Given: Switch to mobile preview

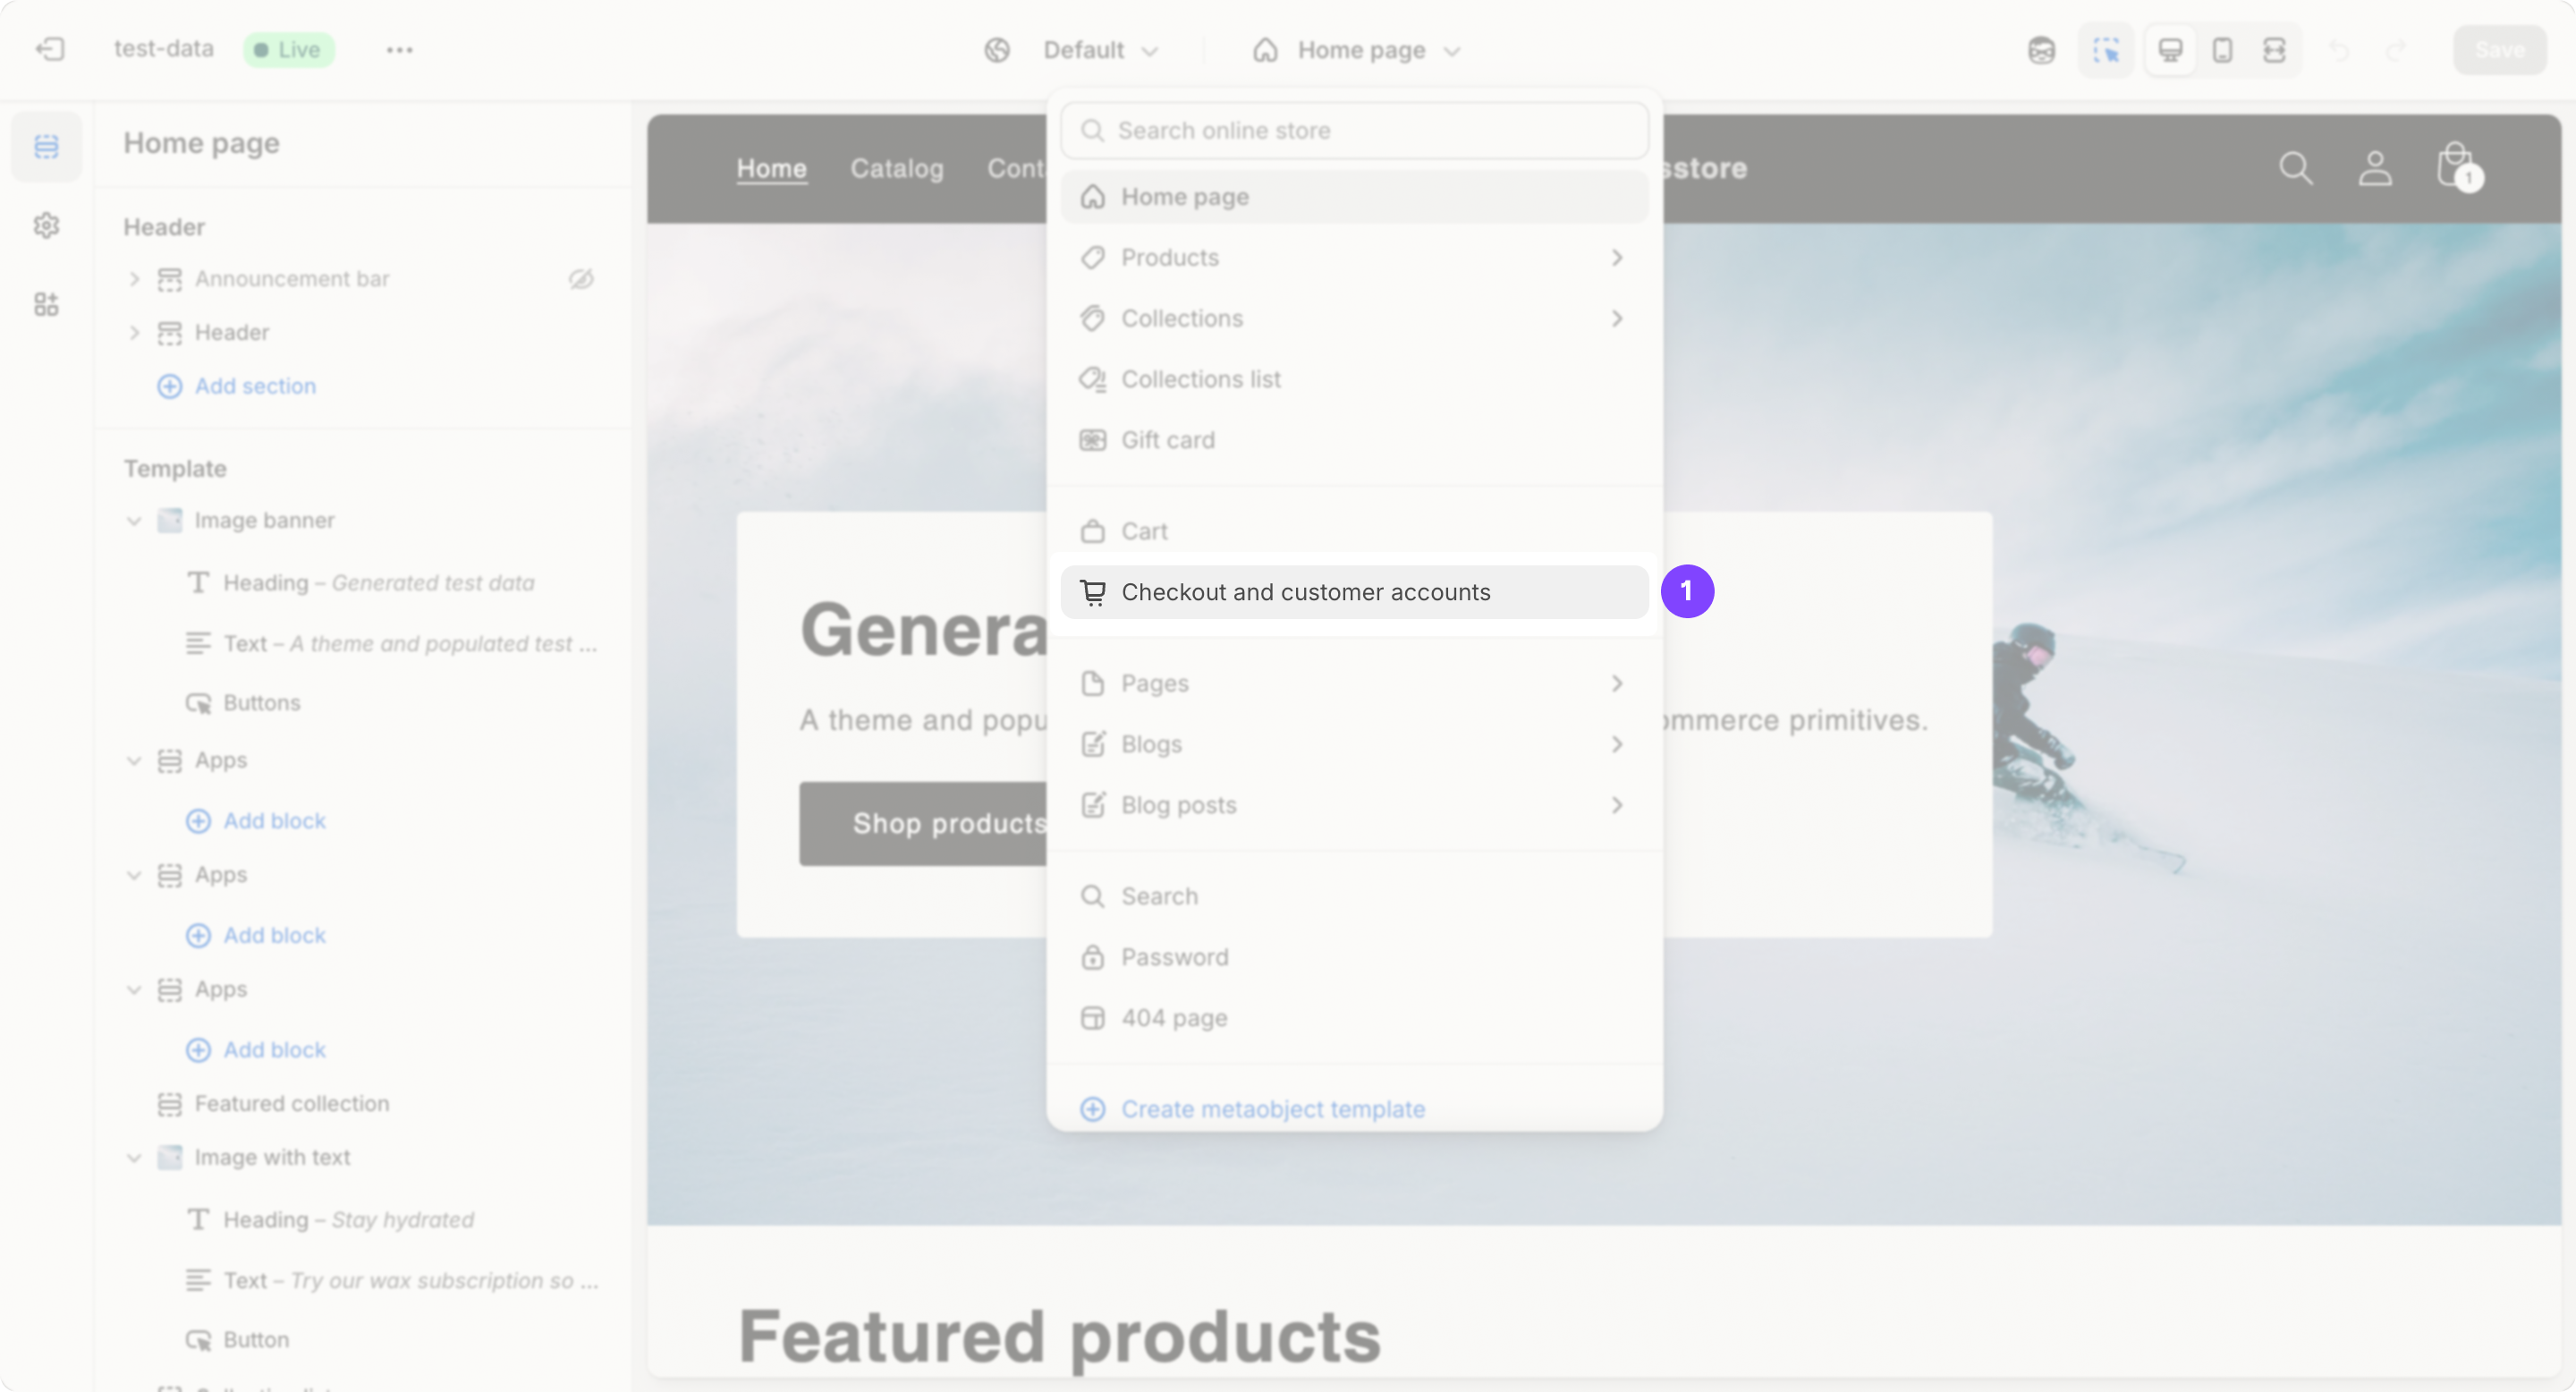Looking at the screenshot, I should coord(2222,50).
